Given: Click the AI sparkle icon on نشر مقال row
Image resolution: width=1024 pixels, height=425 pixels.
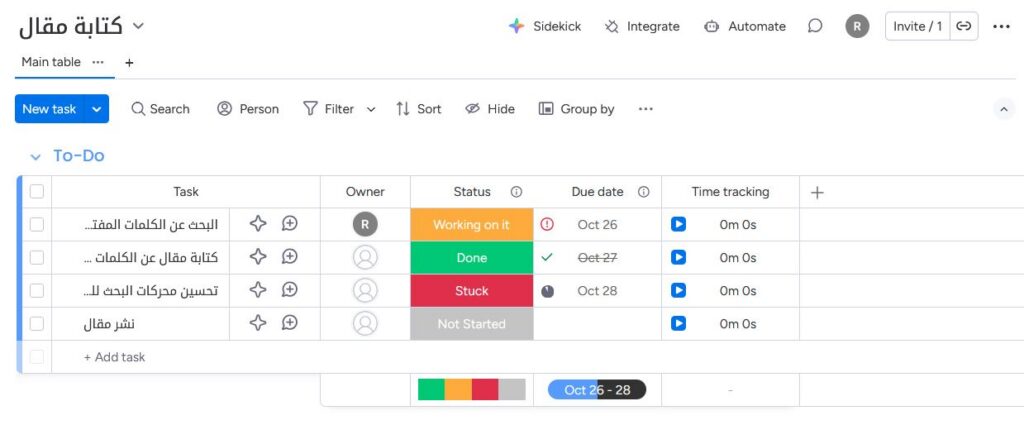Looking at the screenshot, I should [258, 323].
